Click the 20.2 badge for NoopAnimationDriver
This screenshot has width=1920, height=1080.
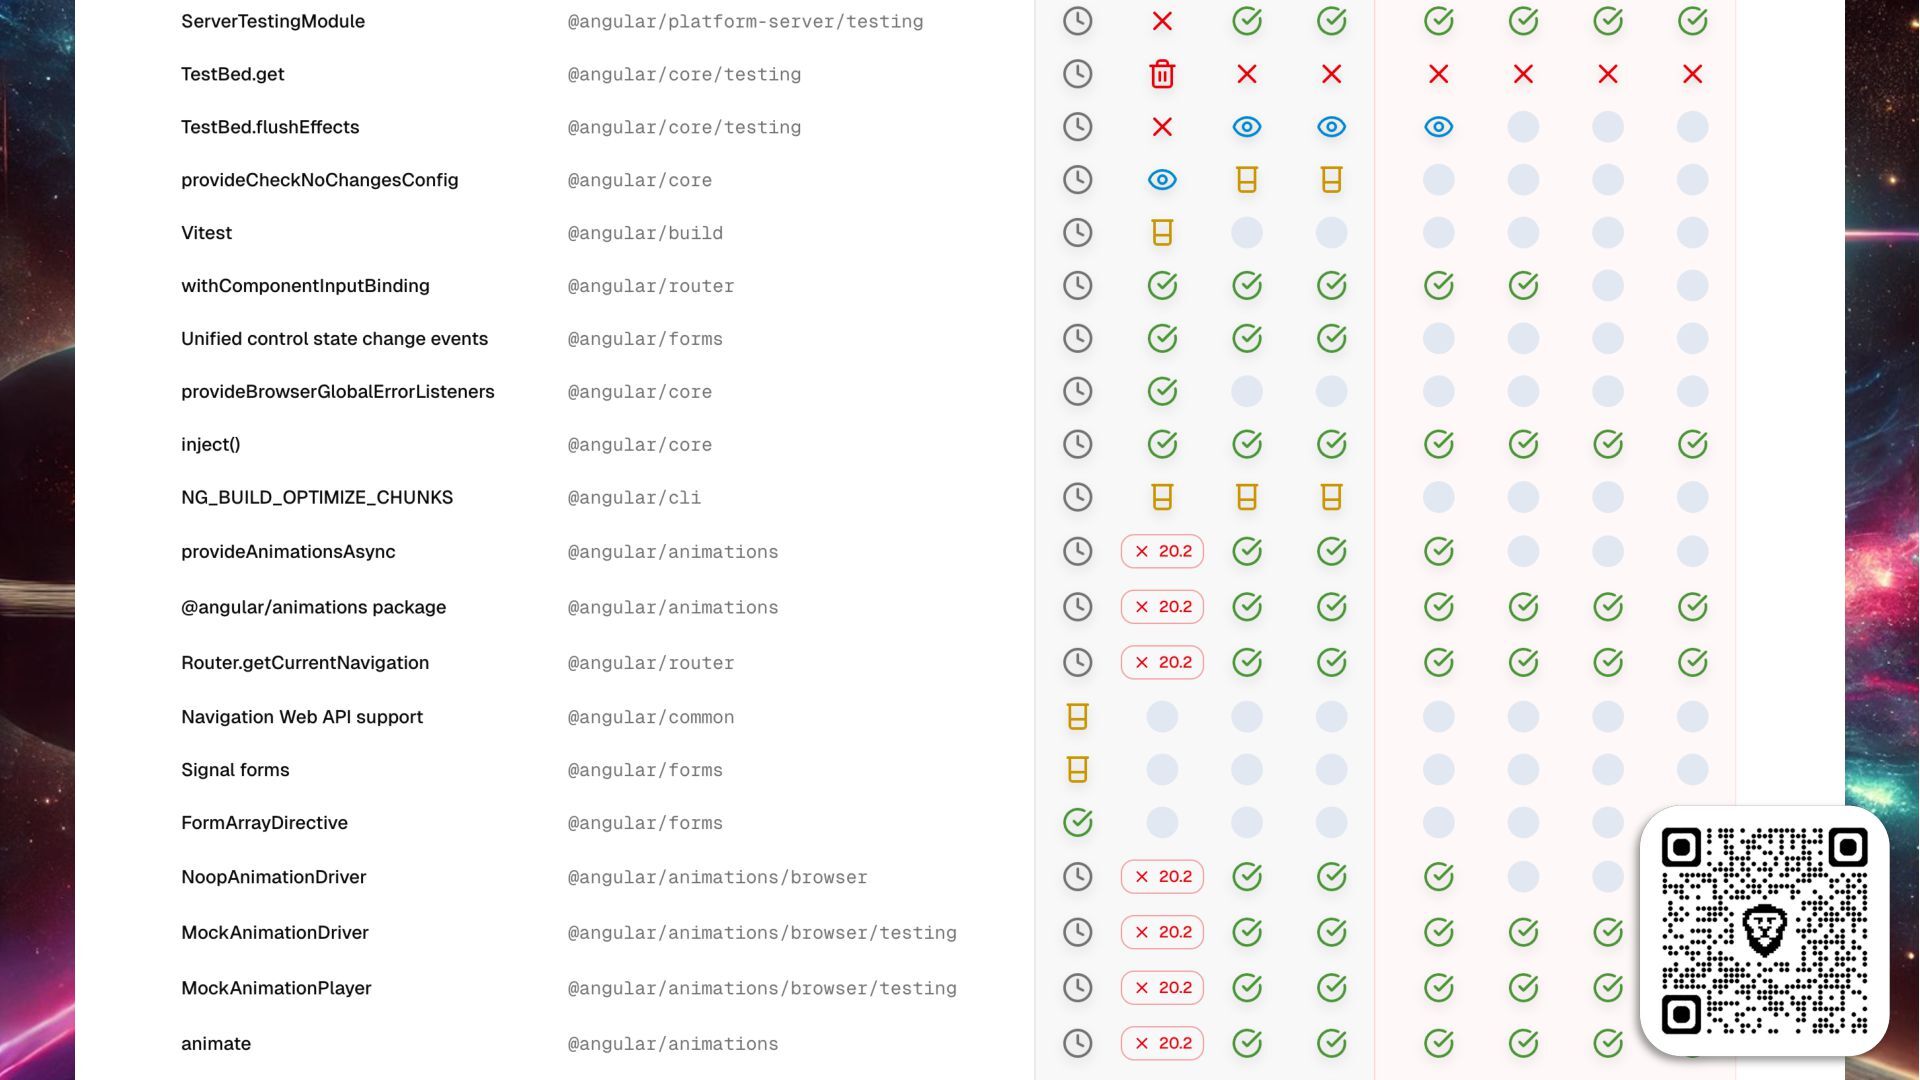[x=1162, y=877]
